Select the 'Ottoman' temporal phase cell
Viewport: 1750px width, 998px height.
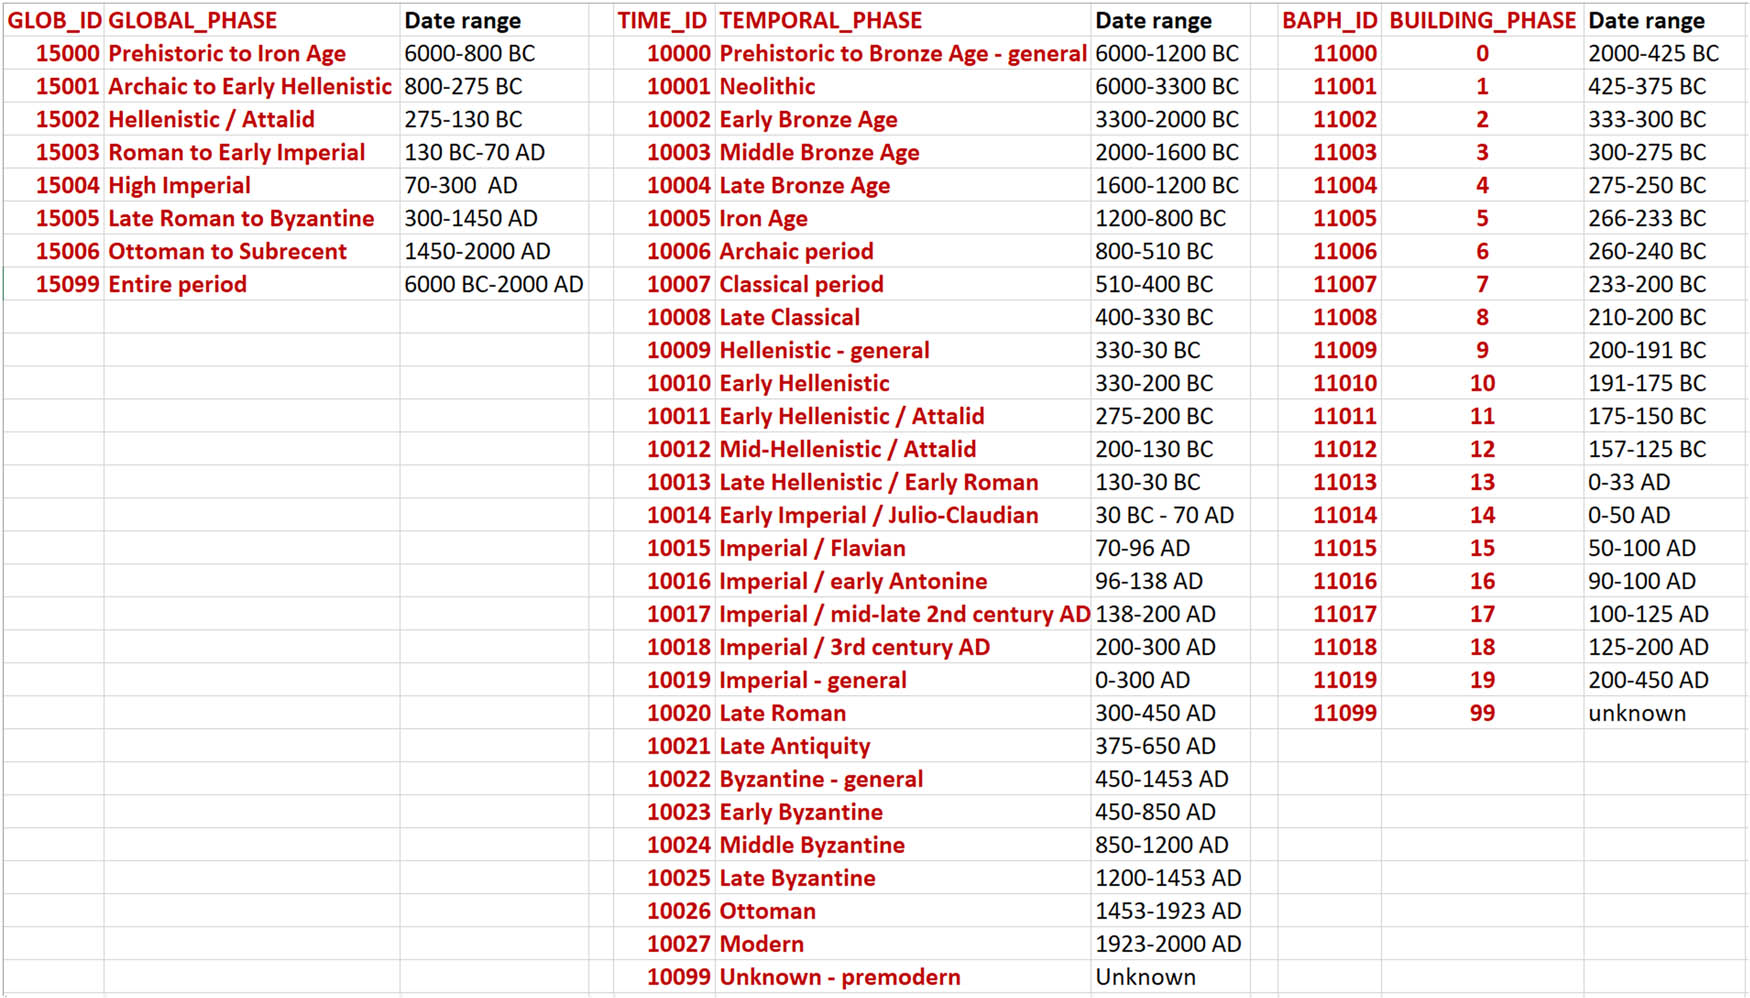[x=767, y=911]
